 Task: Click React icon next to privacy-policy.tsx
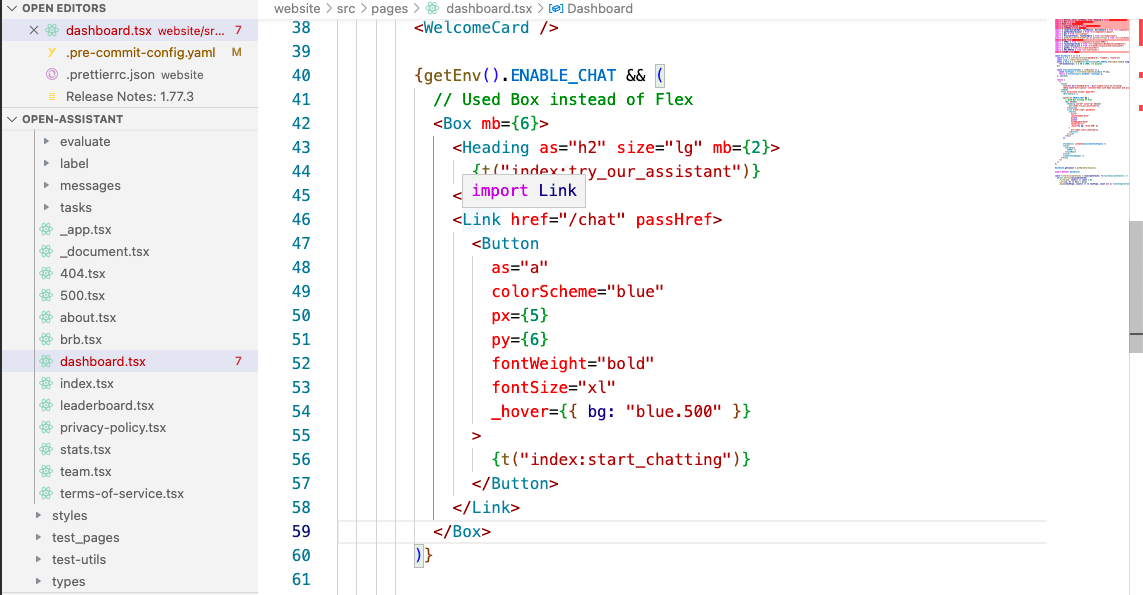[x=47, y=427]
